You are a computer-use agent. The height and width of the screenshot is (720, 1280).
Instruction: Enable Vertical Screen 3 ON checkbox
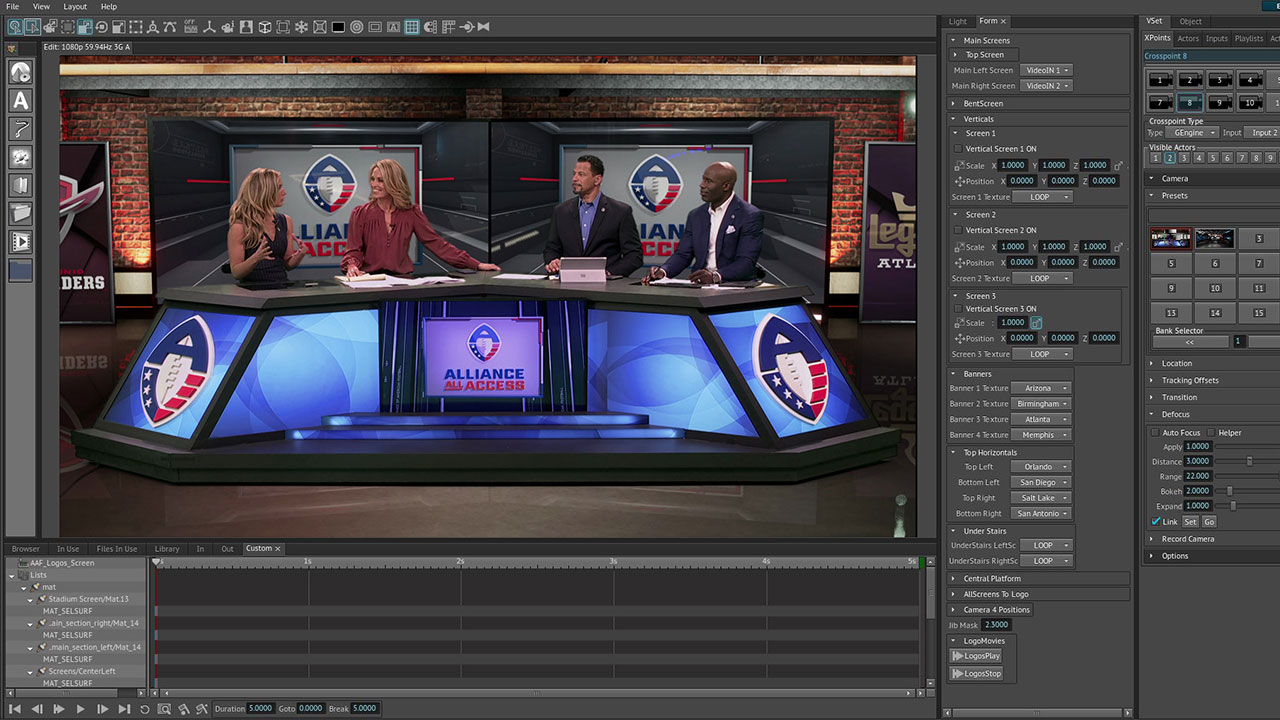(958, 309)
